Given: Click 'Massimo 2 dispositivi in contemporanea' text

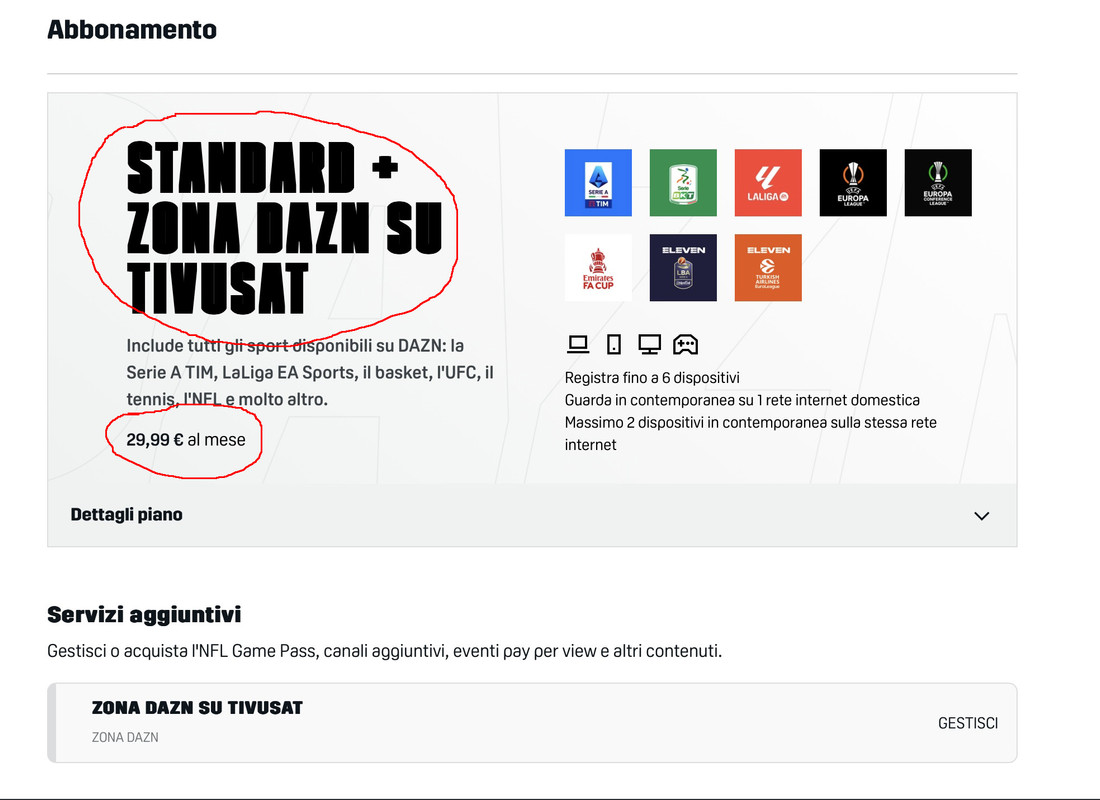Looking at the screenshot, I should click(751, 434).
